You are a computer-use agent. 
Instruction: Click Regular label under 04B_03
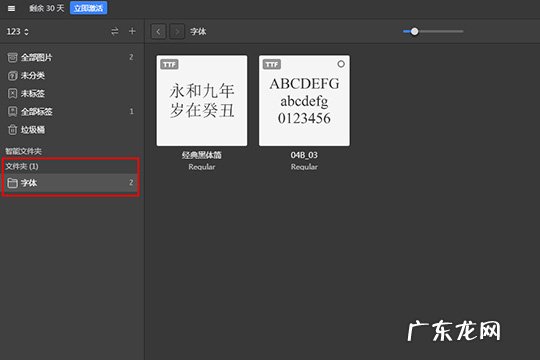tap(304, 167)
